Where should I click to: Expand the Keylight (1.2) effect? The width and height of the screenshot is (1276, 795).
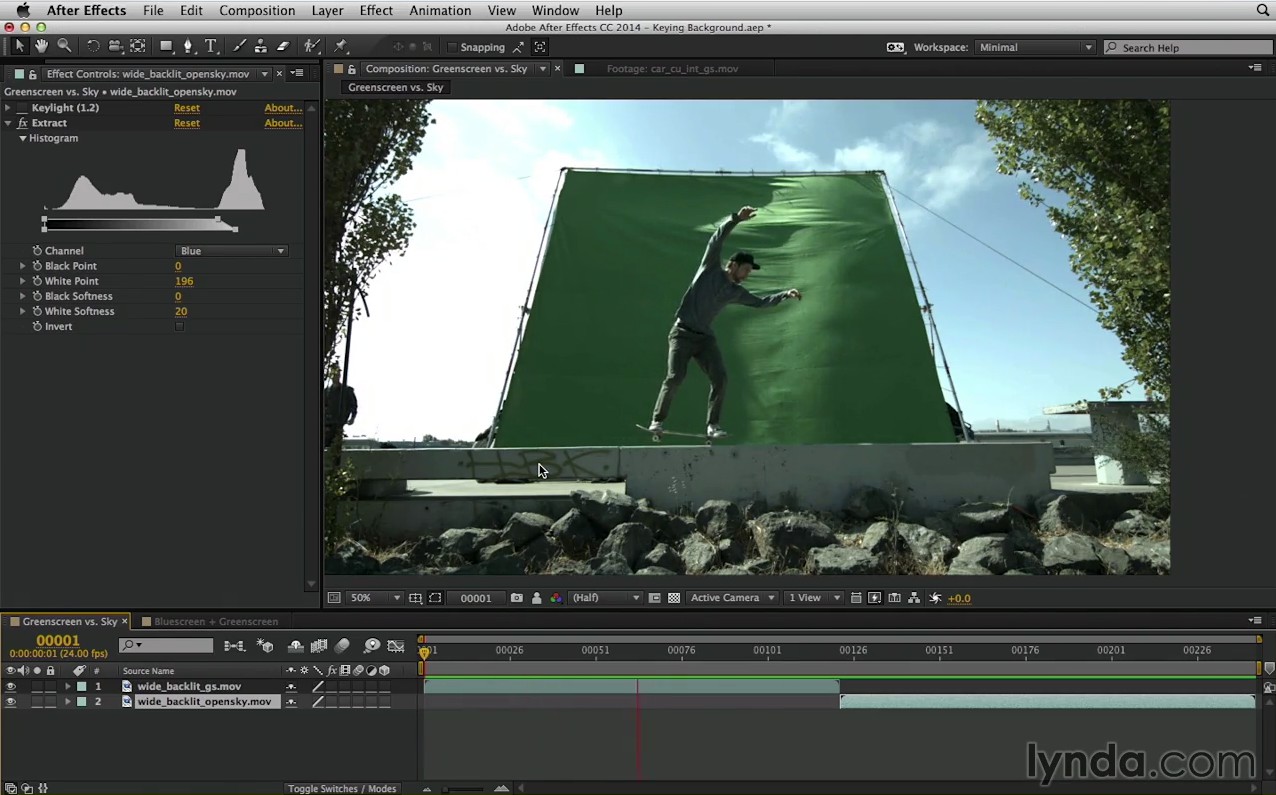tap(8, 108)
